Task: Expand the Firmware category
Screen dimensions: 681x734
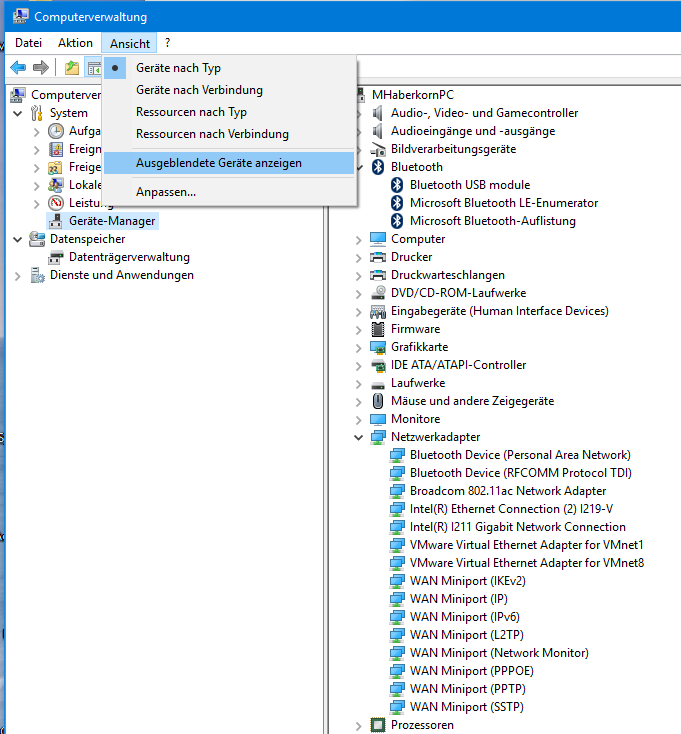Action: point(359,330)
